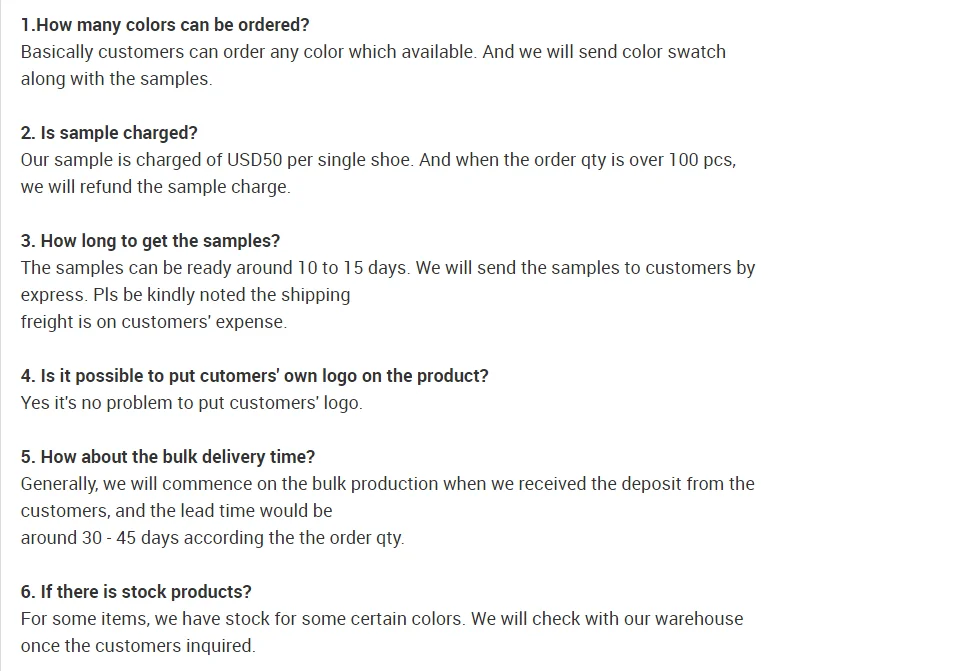The image size is (959, 671).
Task: Click the line starting "around 30 - 45 days"
Action: tap(212, 538)
